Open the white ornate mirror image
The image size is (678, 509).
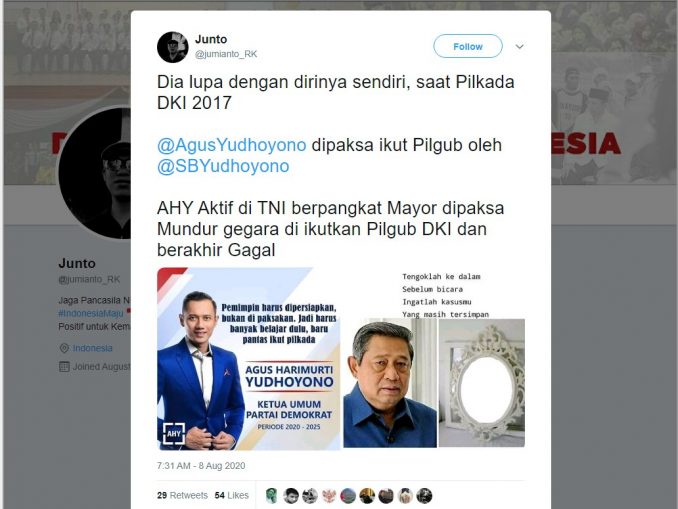click(482, 383)
